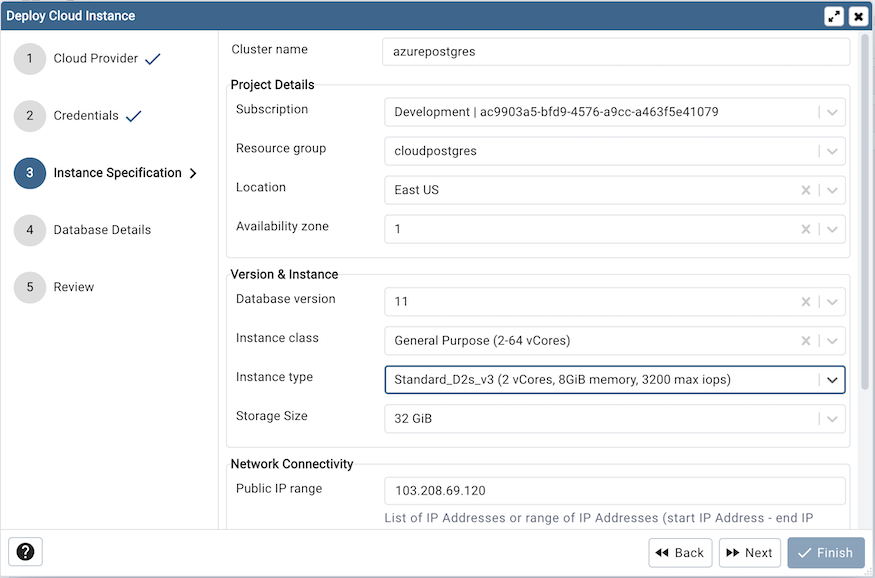Expand the Resource group dropdown
Viewport: 875px width, 578px height.
(x=831, y=150)
